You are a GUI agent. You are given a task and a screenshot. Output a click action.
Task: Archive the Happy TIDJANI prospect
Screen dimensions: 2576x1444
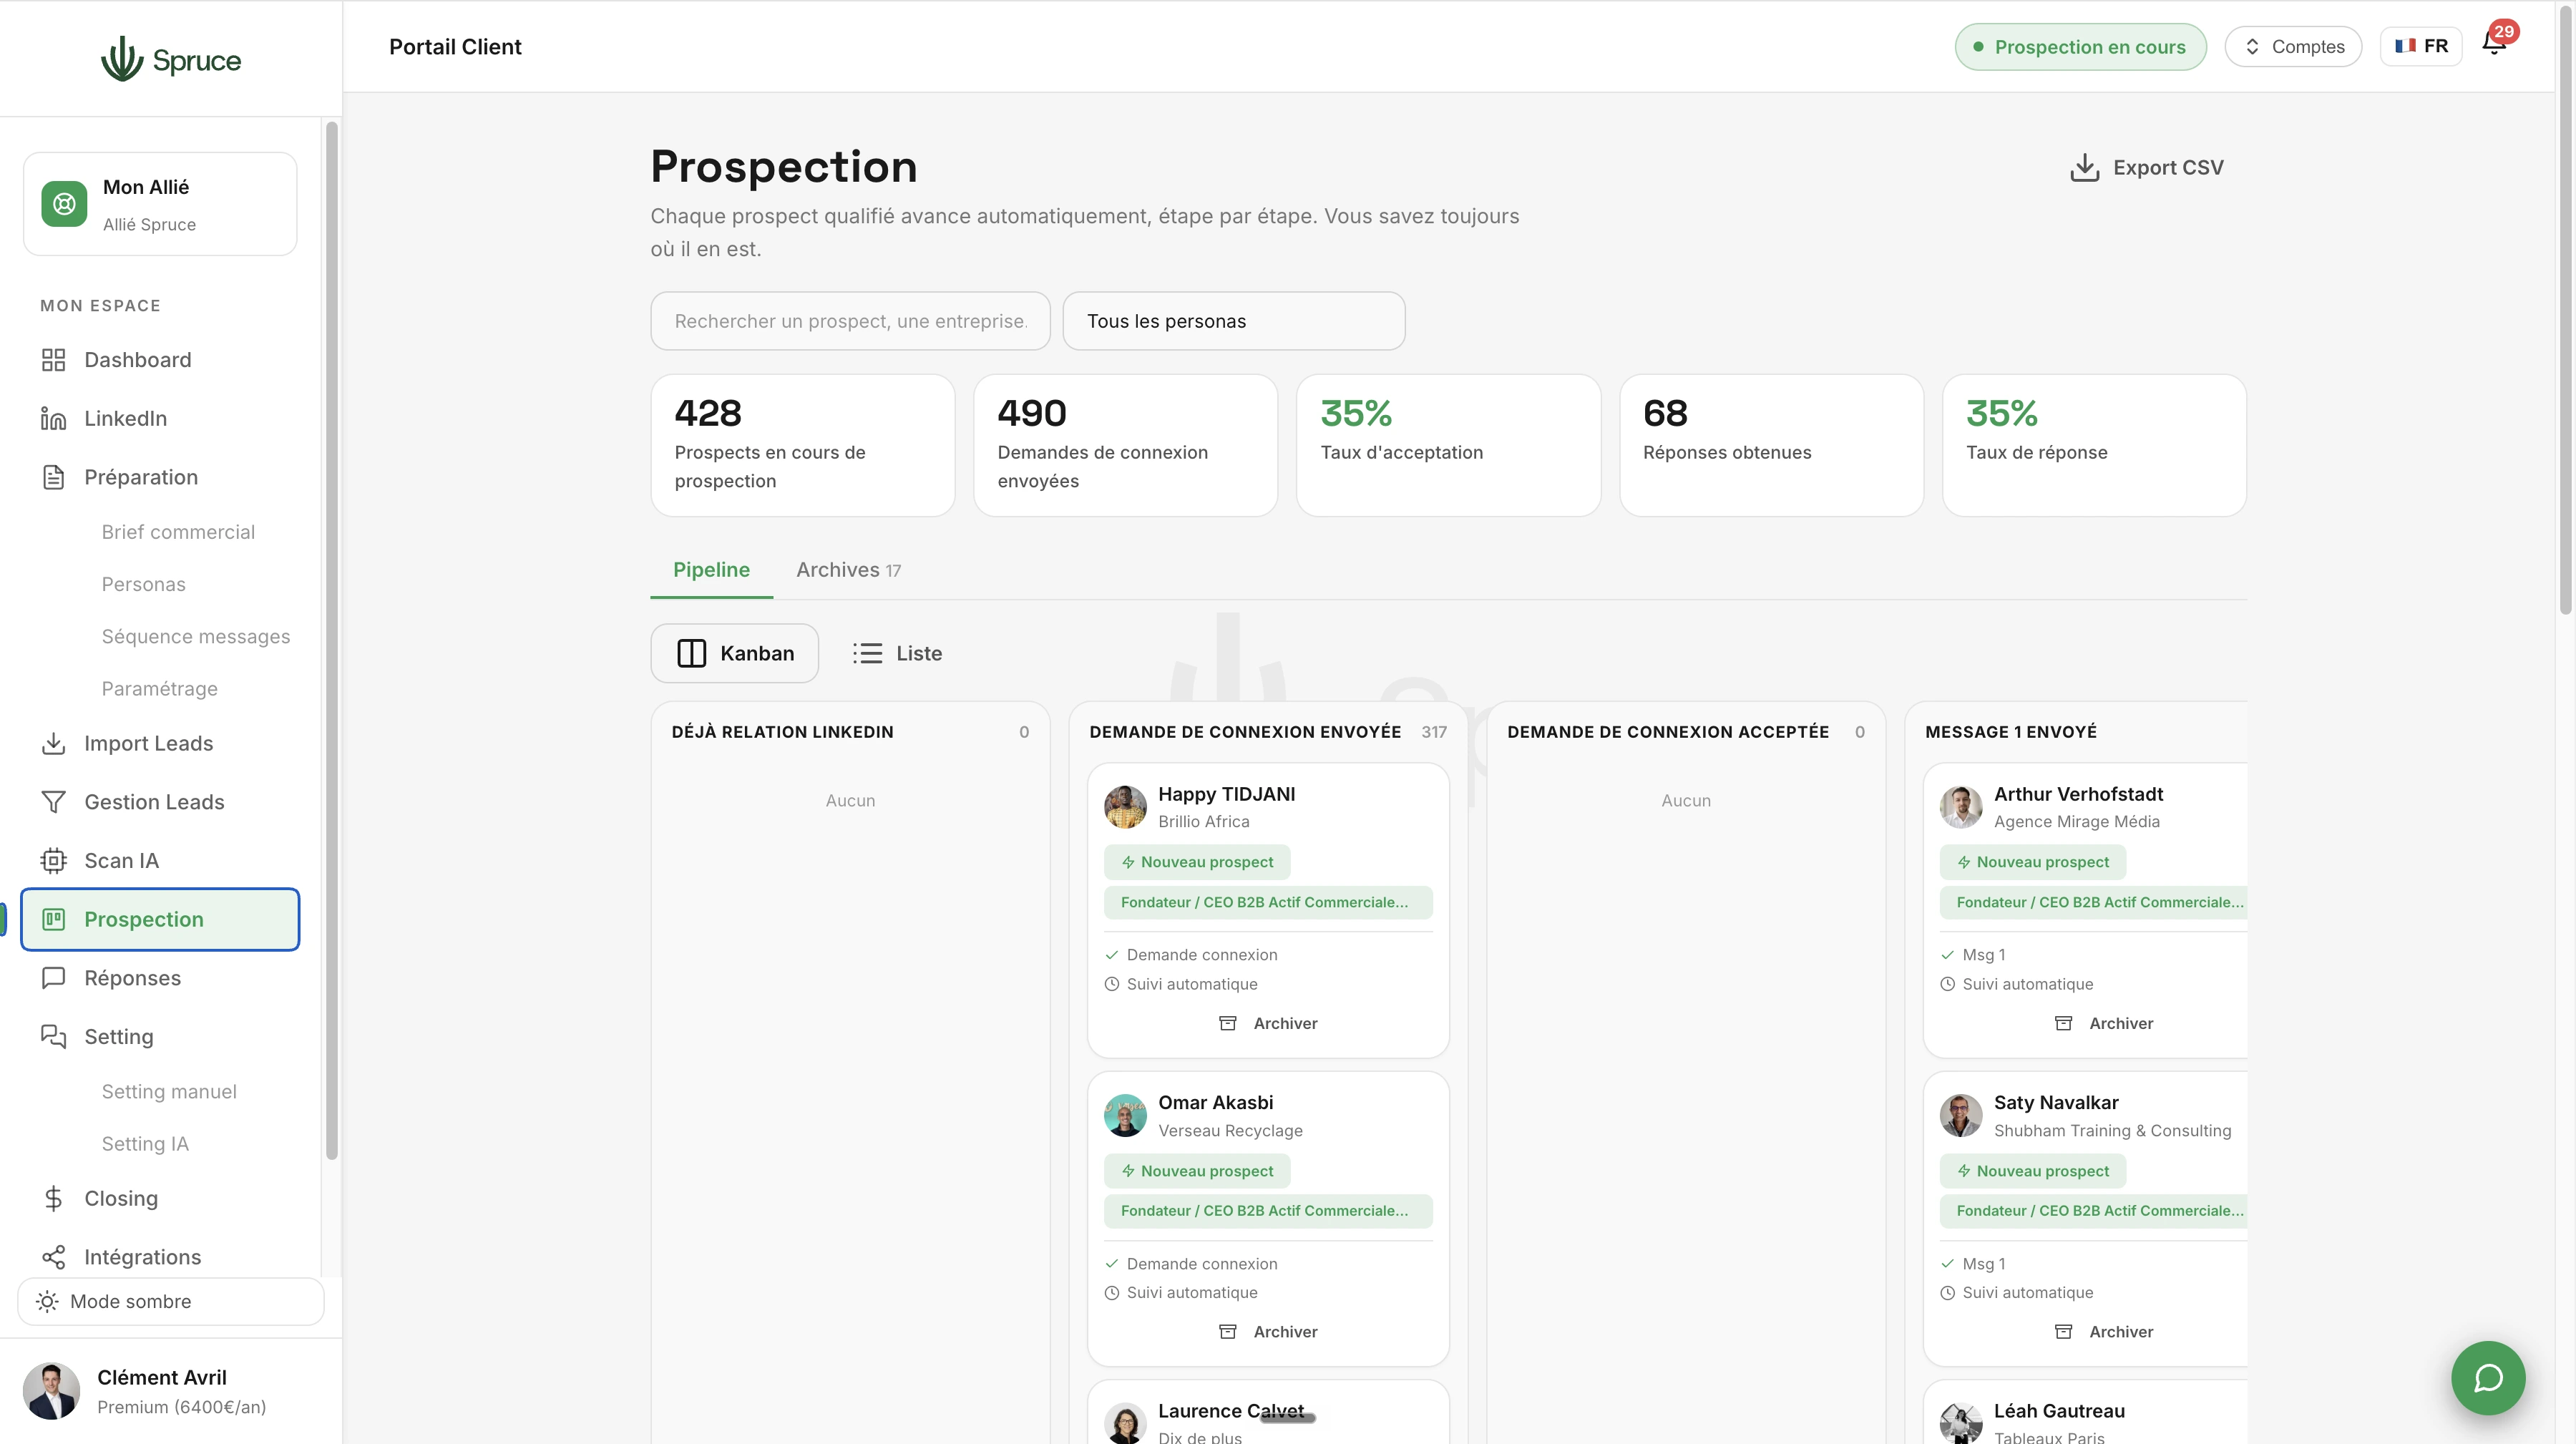click(1268, 1023)
